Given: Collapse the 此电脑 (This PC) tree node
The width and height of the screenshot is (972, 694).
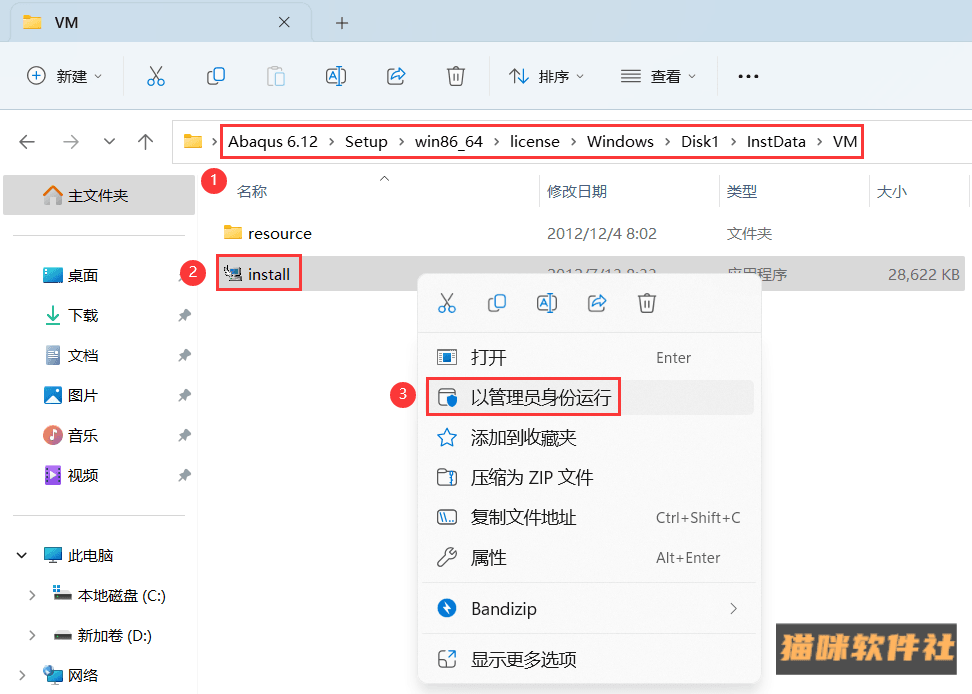Looking at the screenshot, I should [22, 555].
